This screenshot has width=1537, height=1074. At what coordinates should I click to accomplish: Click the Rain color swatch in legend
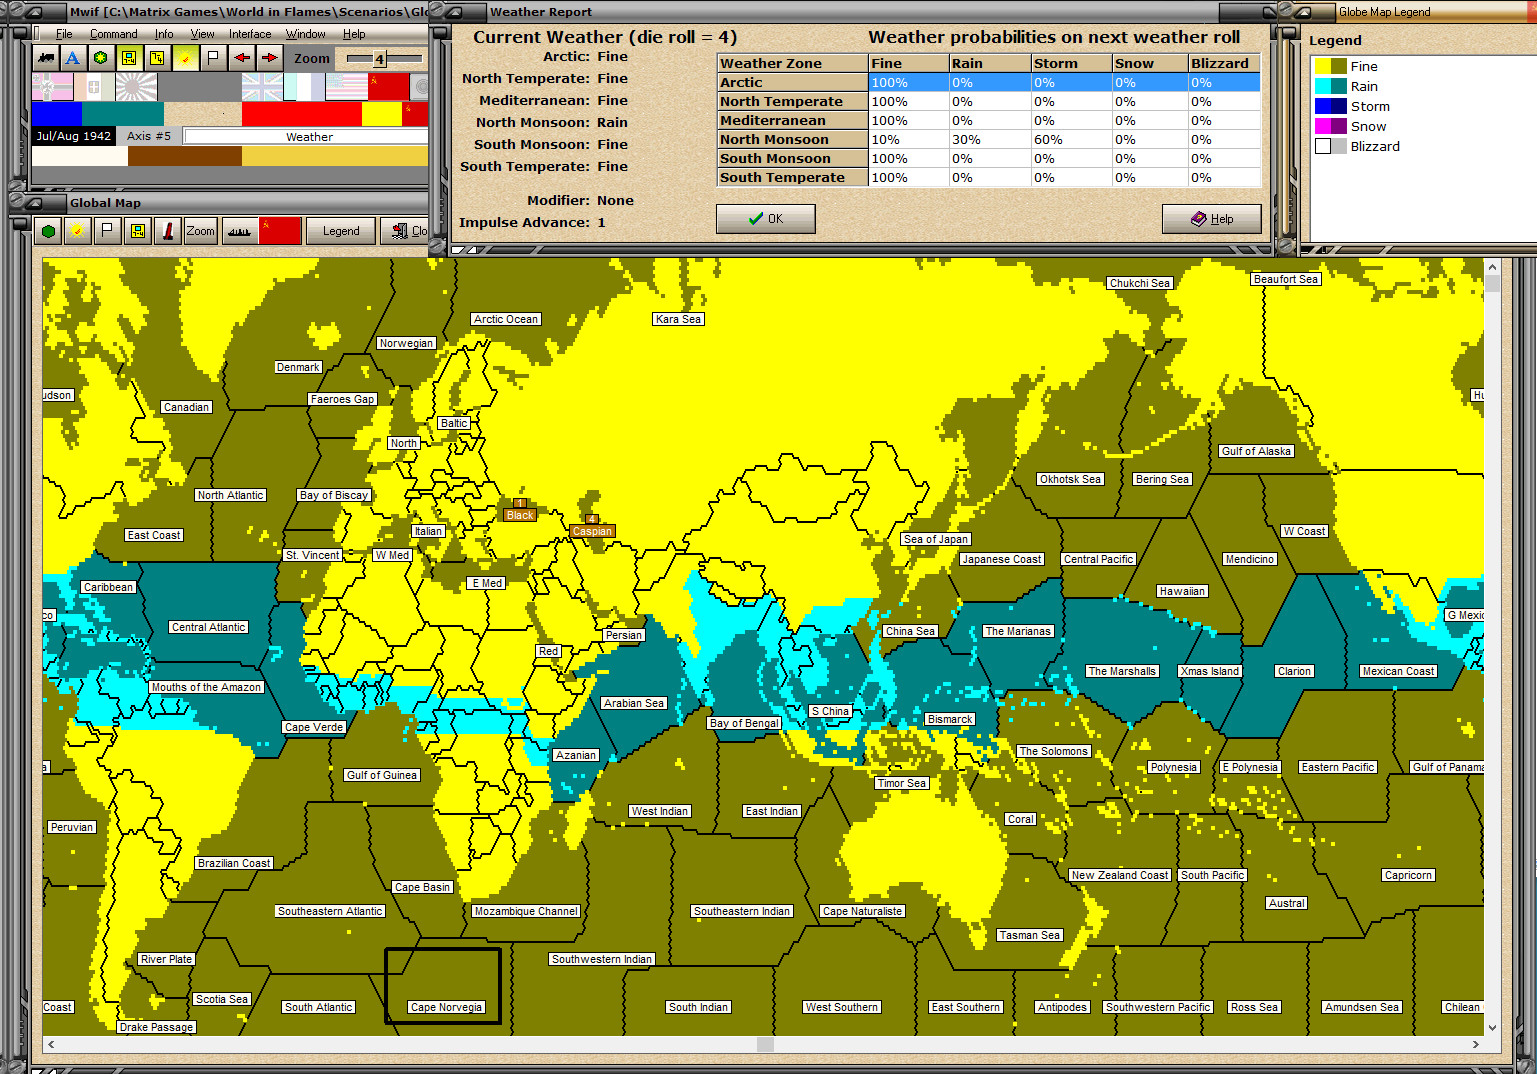point(1331,86)
